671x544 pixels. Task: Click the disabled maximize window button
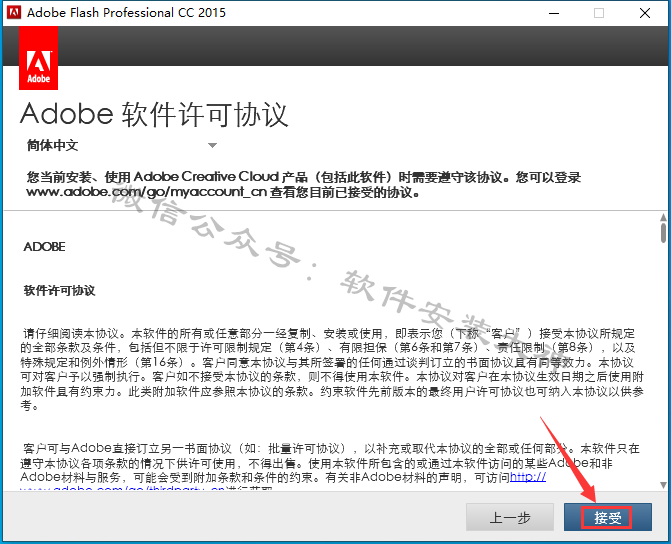pos(599,13)
